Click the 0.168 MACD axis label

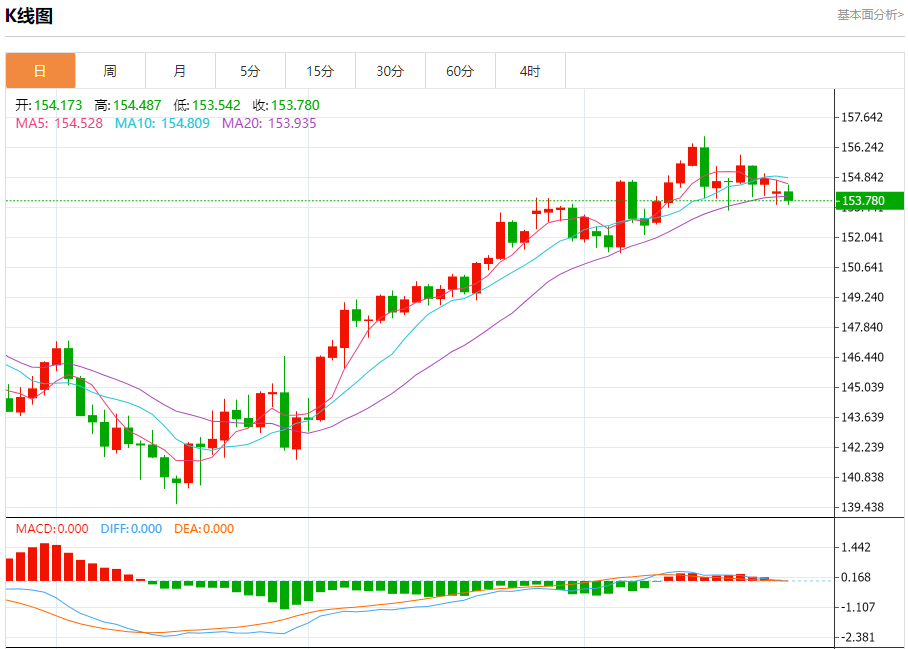pos(855,577)
